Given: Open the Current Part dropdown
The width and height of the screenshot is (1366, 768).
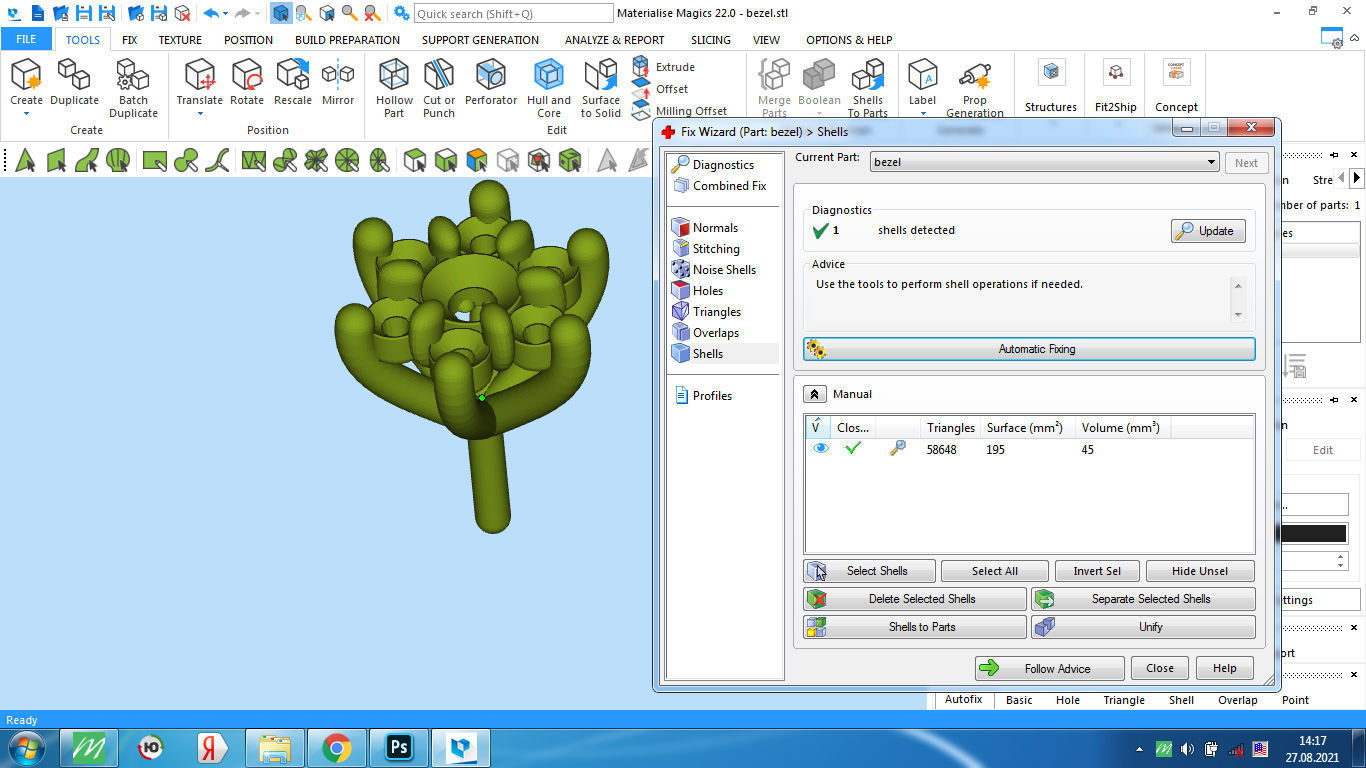Looking at the screenshot, I should pos(1045,162).
